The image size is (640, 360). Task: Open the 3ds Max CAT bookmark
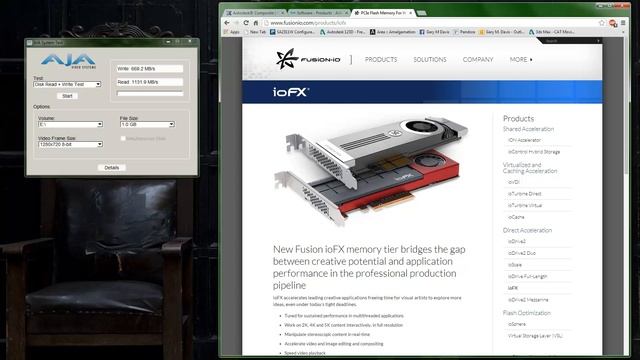[551, 32]
